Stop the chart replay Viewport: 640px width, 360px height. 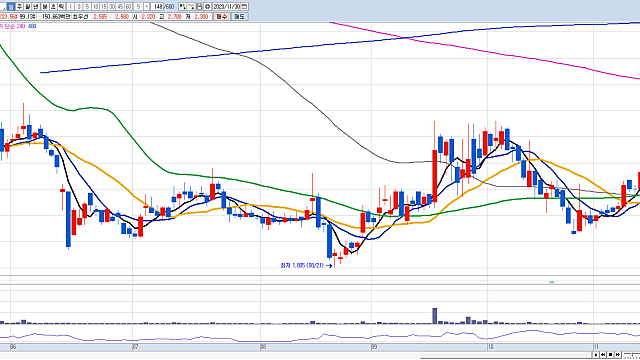tap(611, 355)
